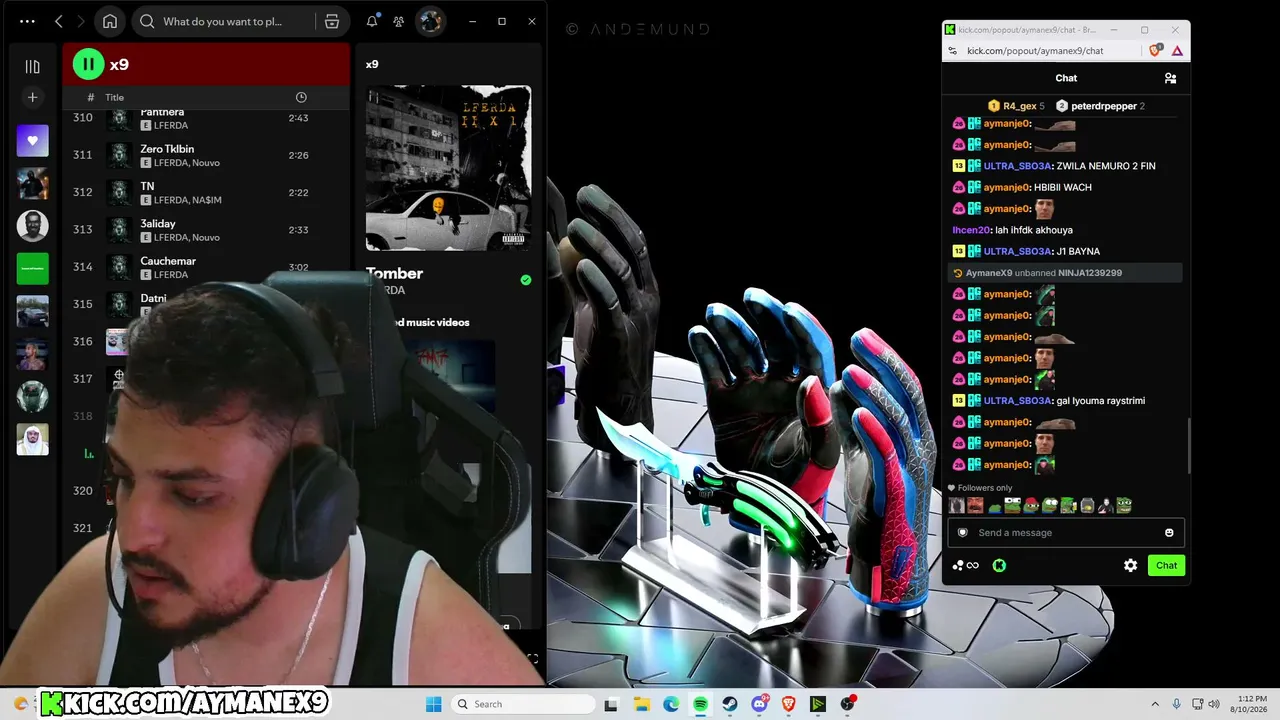Expand Your Library in Spotify sidebar
Screen dimensions: 1280x720
32,66
